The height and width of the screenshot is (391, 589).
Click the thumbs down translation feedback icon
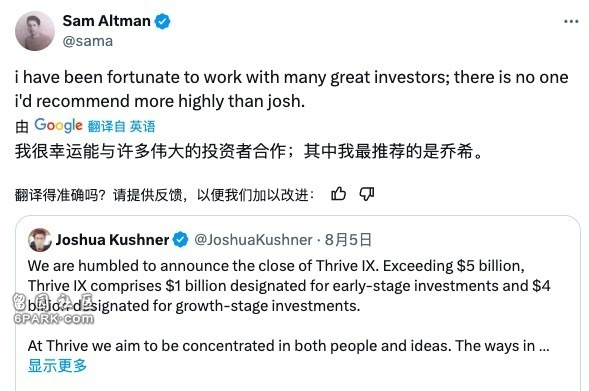point(367,194)
